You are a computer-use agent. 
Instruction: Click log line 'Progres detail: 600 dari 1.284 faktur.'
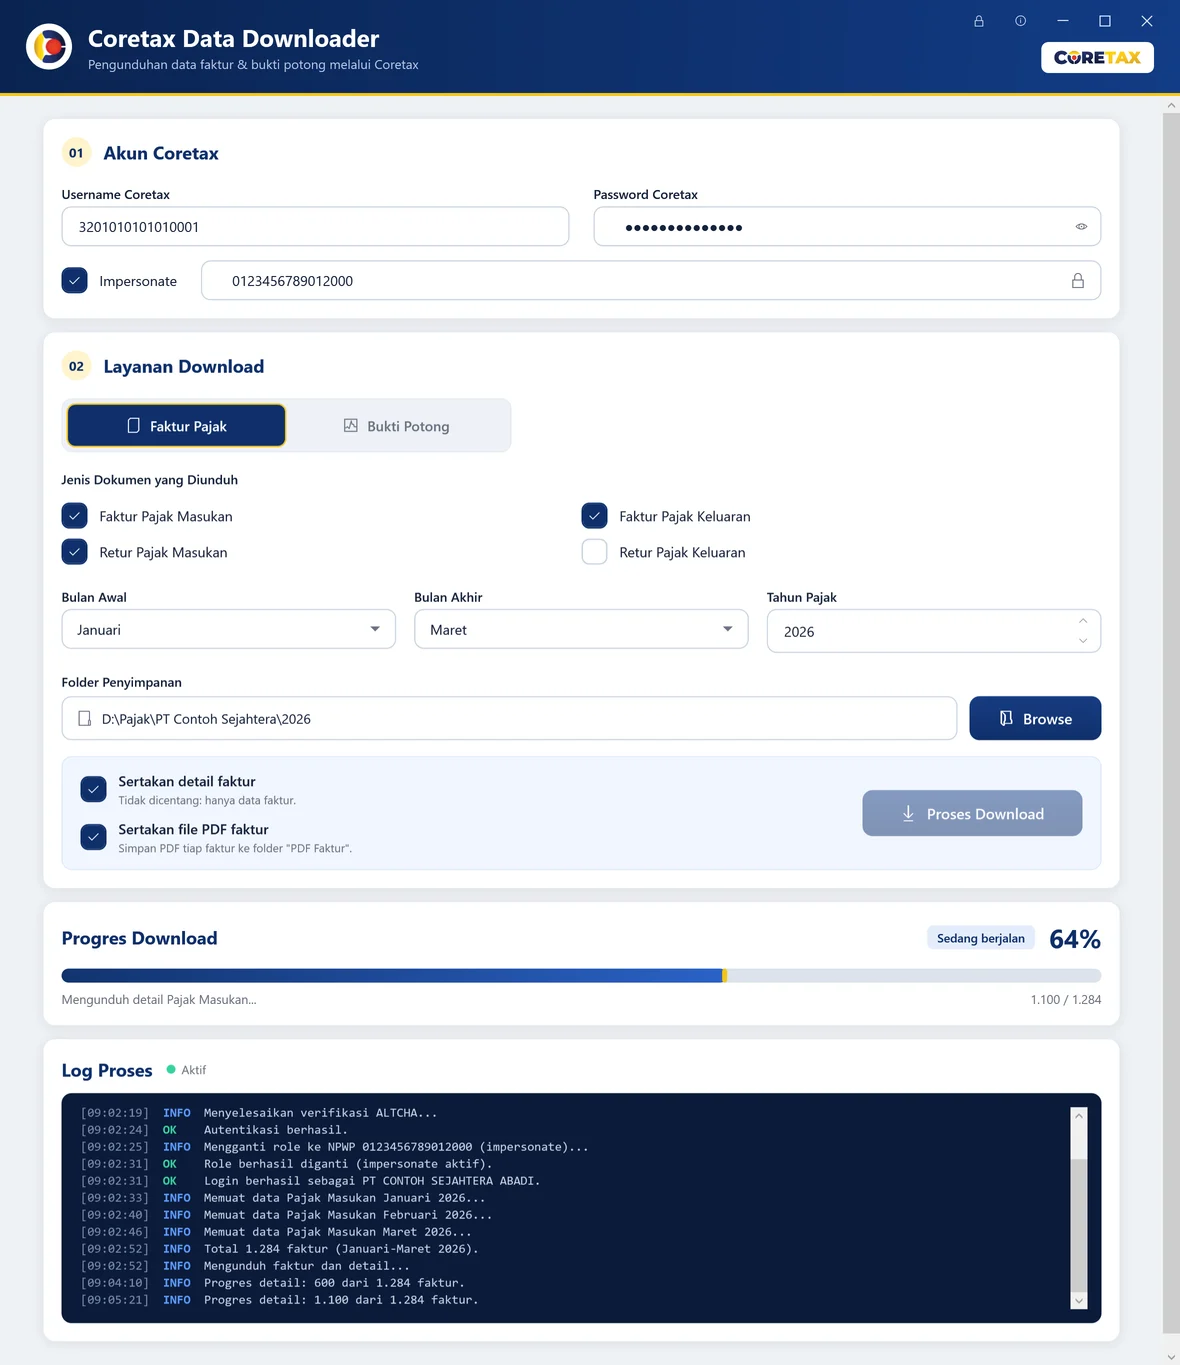[x=334, y=1283]
